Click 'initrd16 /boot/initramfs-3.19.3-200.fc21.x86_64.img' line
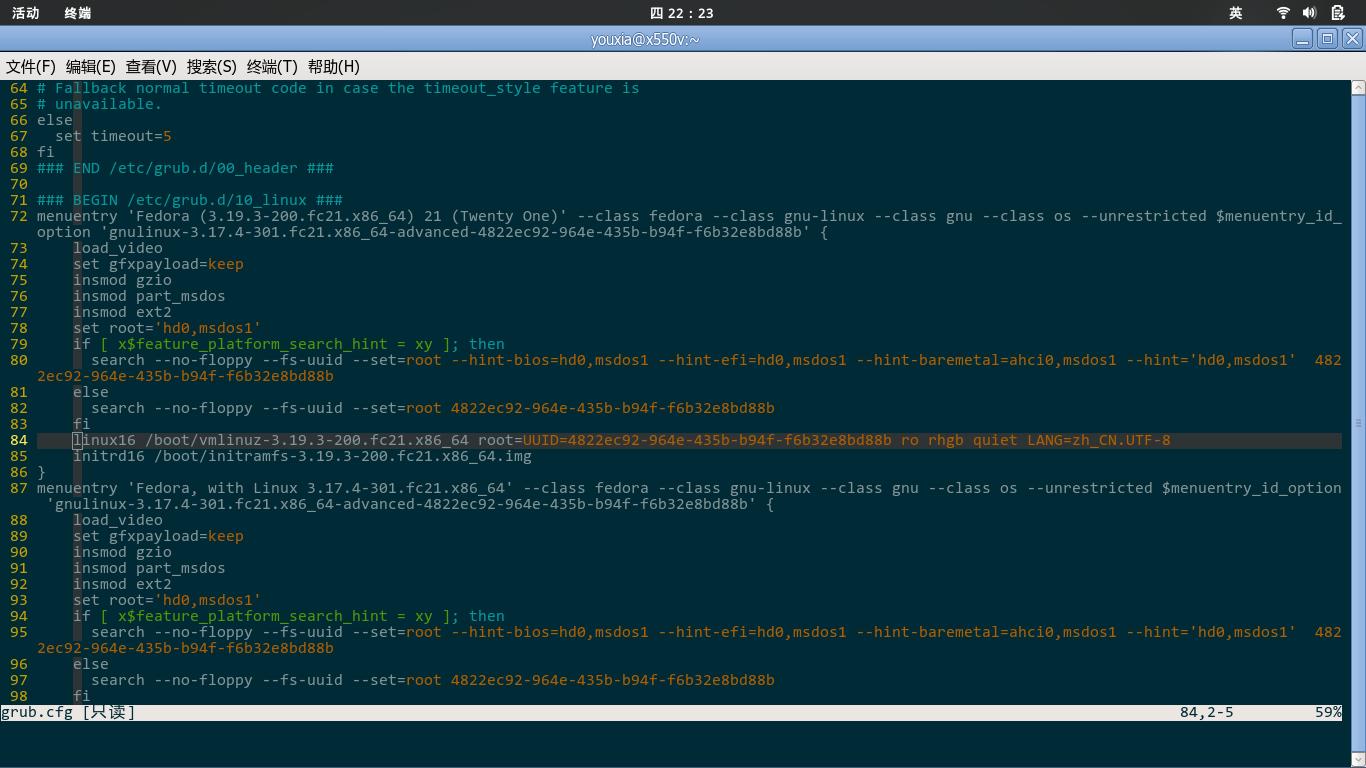This screenshot has height=768, width=1366. [x=302, y=456]
